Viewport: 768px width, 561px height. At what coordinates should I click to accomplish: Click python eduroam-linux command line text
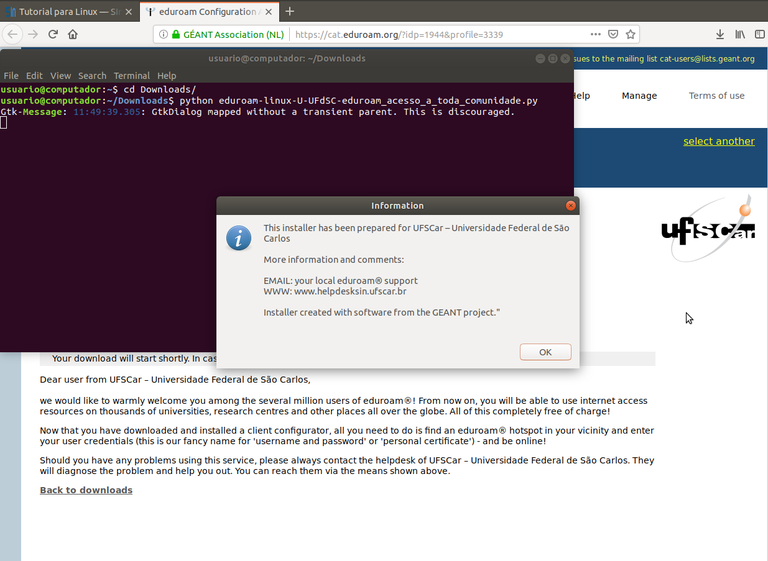pos(359,101)
